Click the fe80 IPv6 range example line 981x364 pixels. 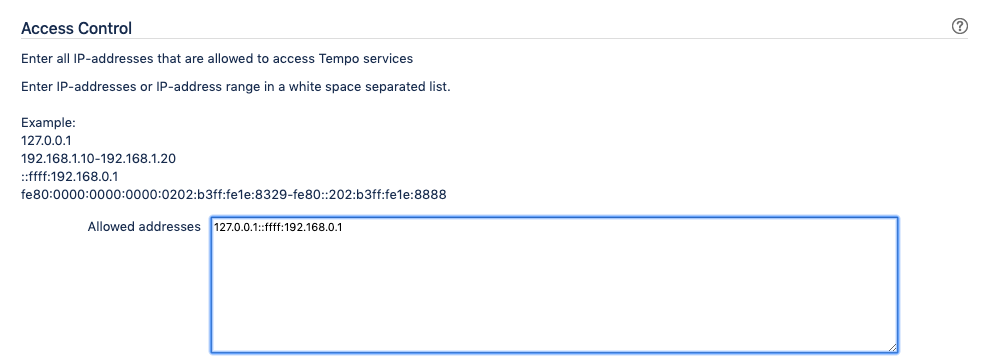click(x=234, y=195)
